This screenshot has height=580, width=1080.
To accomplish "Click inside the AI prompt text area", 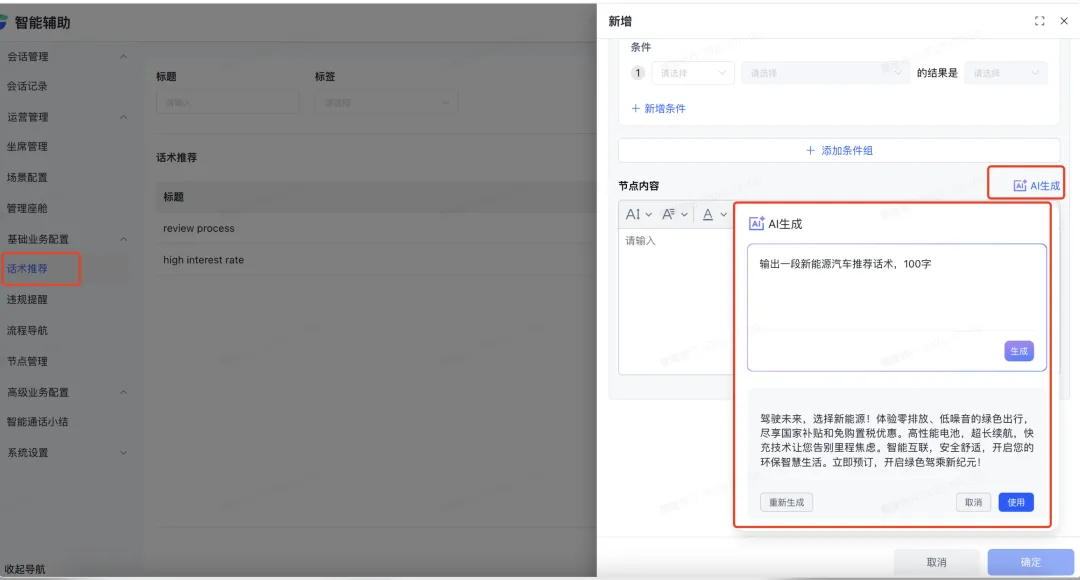I will [895, 295].
